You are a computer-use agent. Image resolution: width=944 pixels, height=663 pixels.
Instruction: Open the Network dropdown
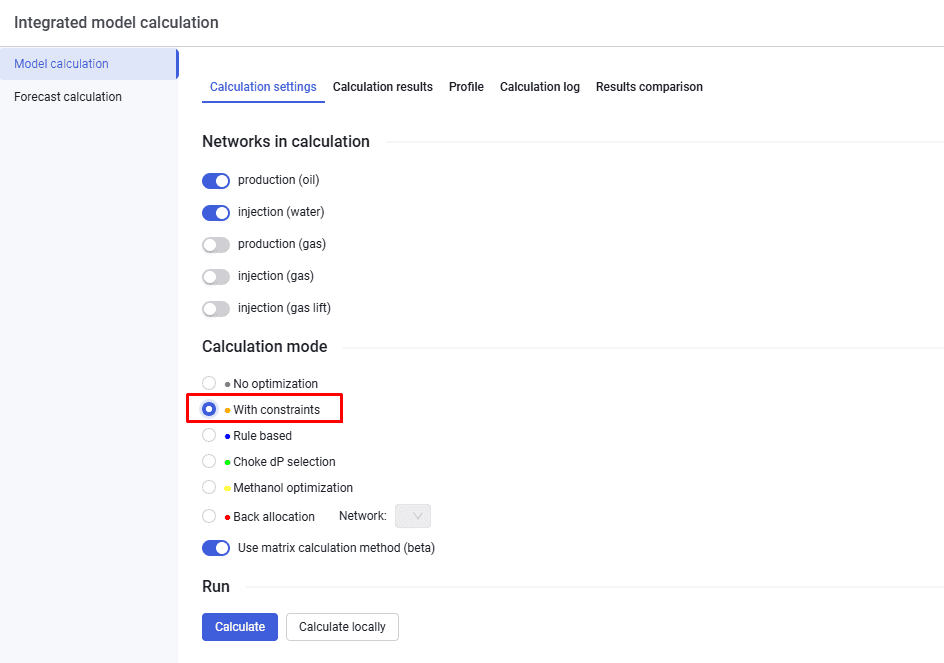pos(413,516)
